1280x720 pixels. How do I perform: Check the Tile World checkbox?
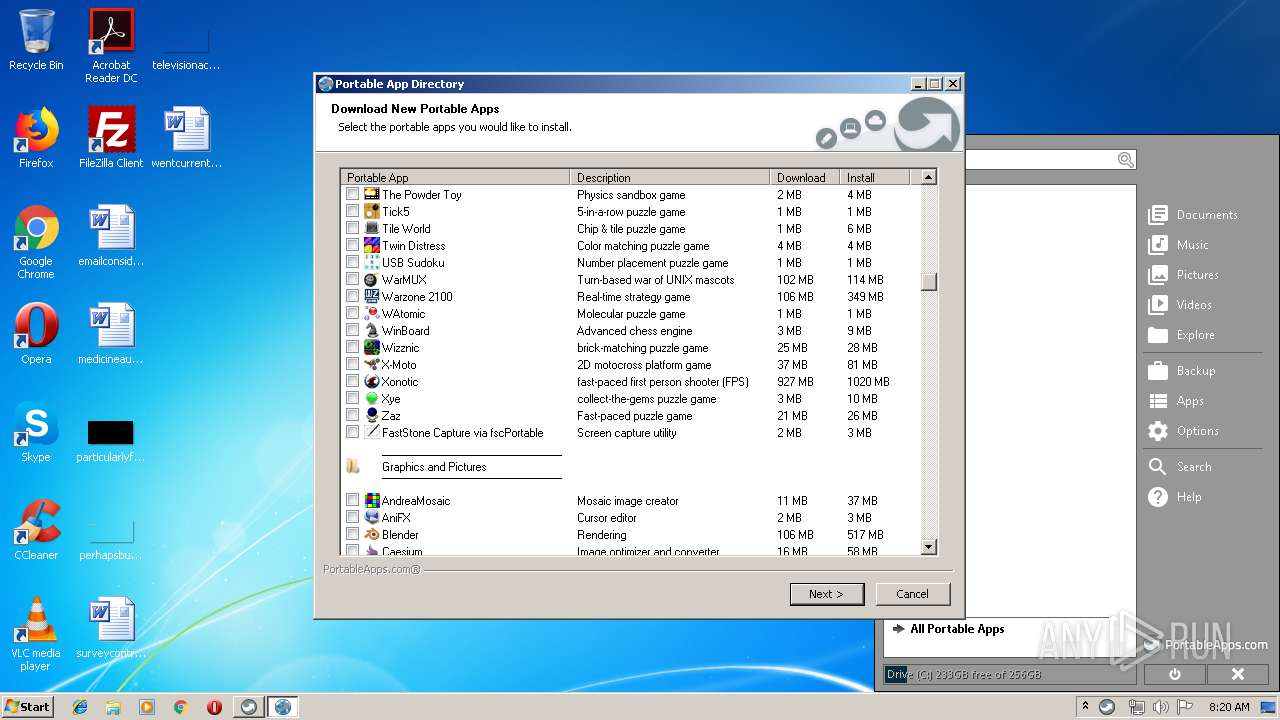click(x=352, y=229)
